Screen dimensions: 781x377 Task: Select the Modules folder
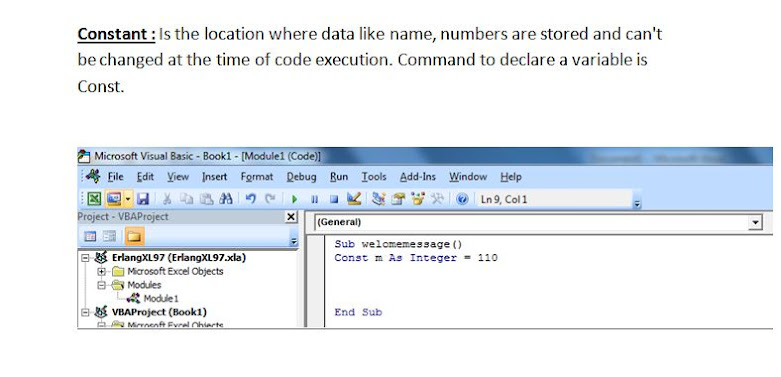144,285
